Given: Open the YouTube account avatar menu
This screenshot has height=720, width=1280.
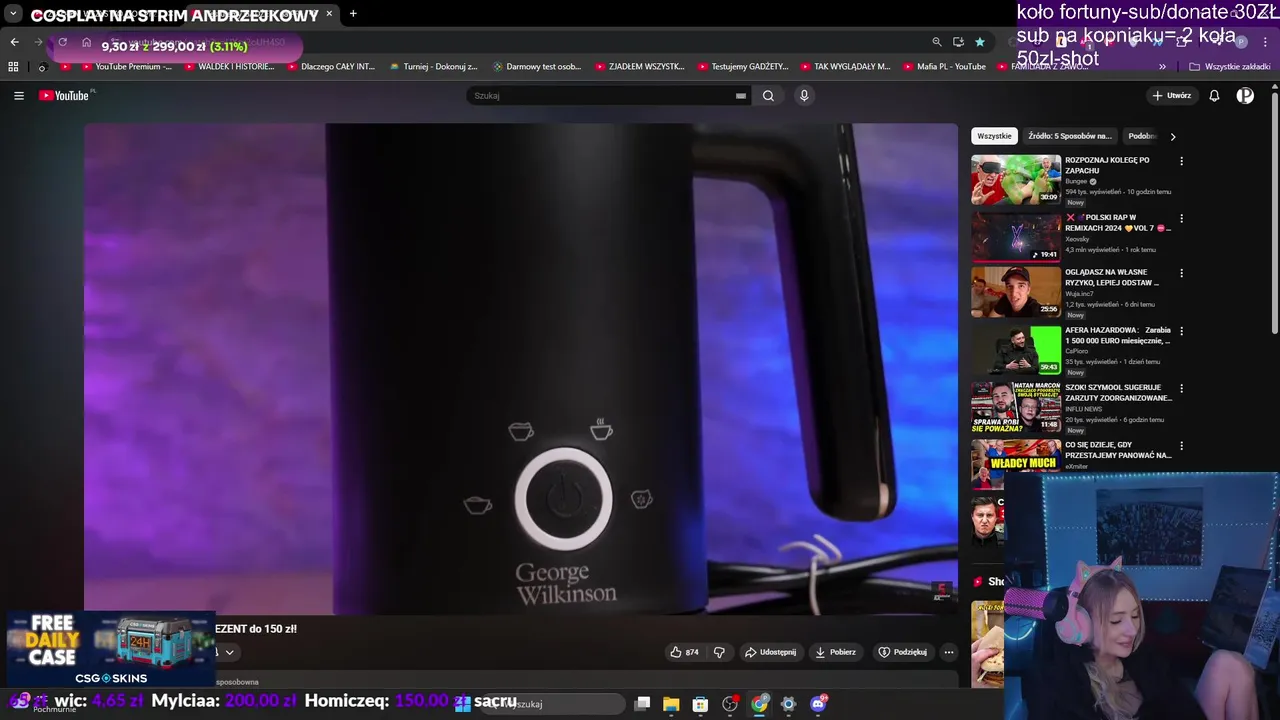Looking at the screenshot, I should 1245,96.
